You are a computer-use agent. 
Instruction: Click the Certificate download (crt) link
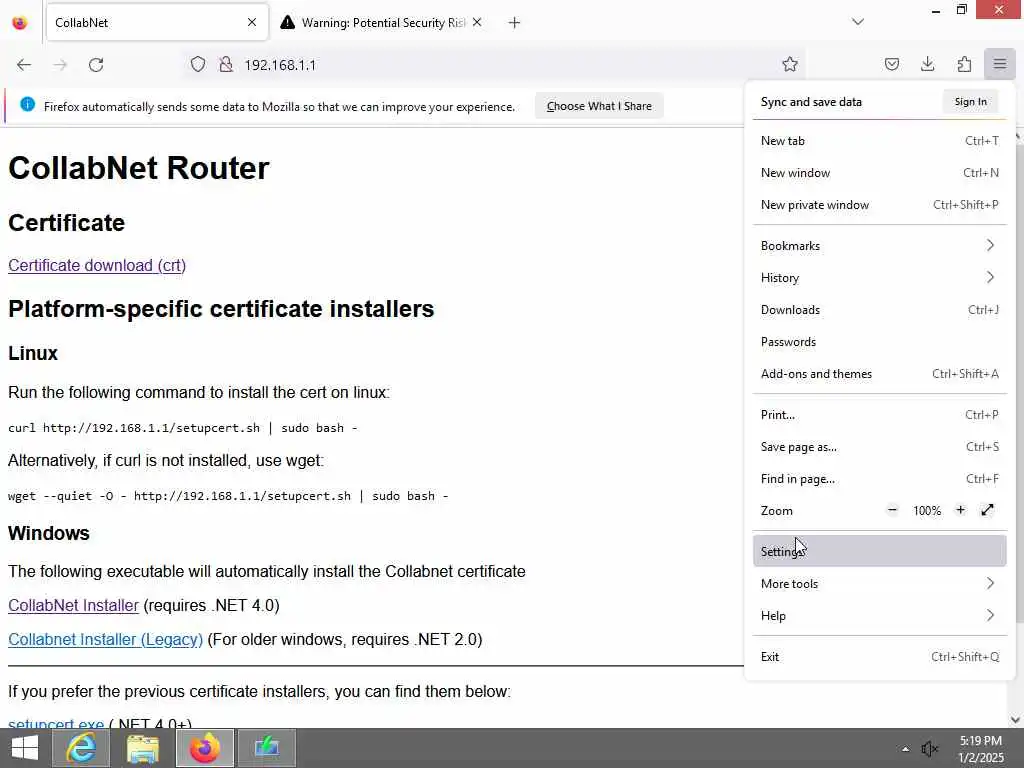click(x=97, y=265)
